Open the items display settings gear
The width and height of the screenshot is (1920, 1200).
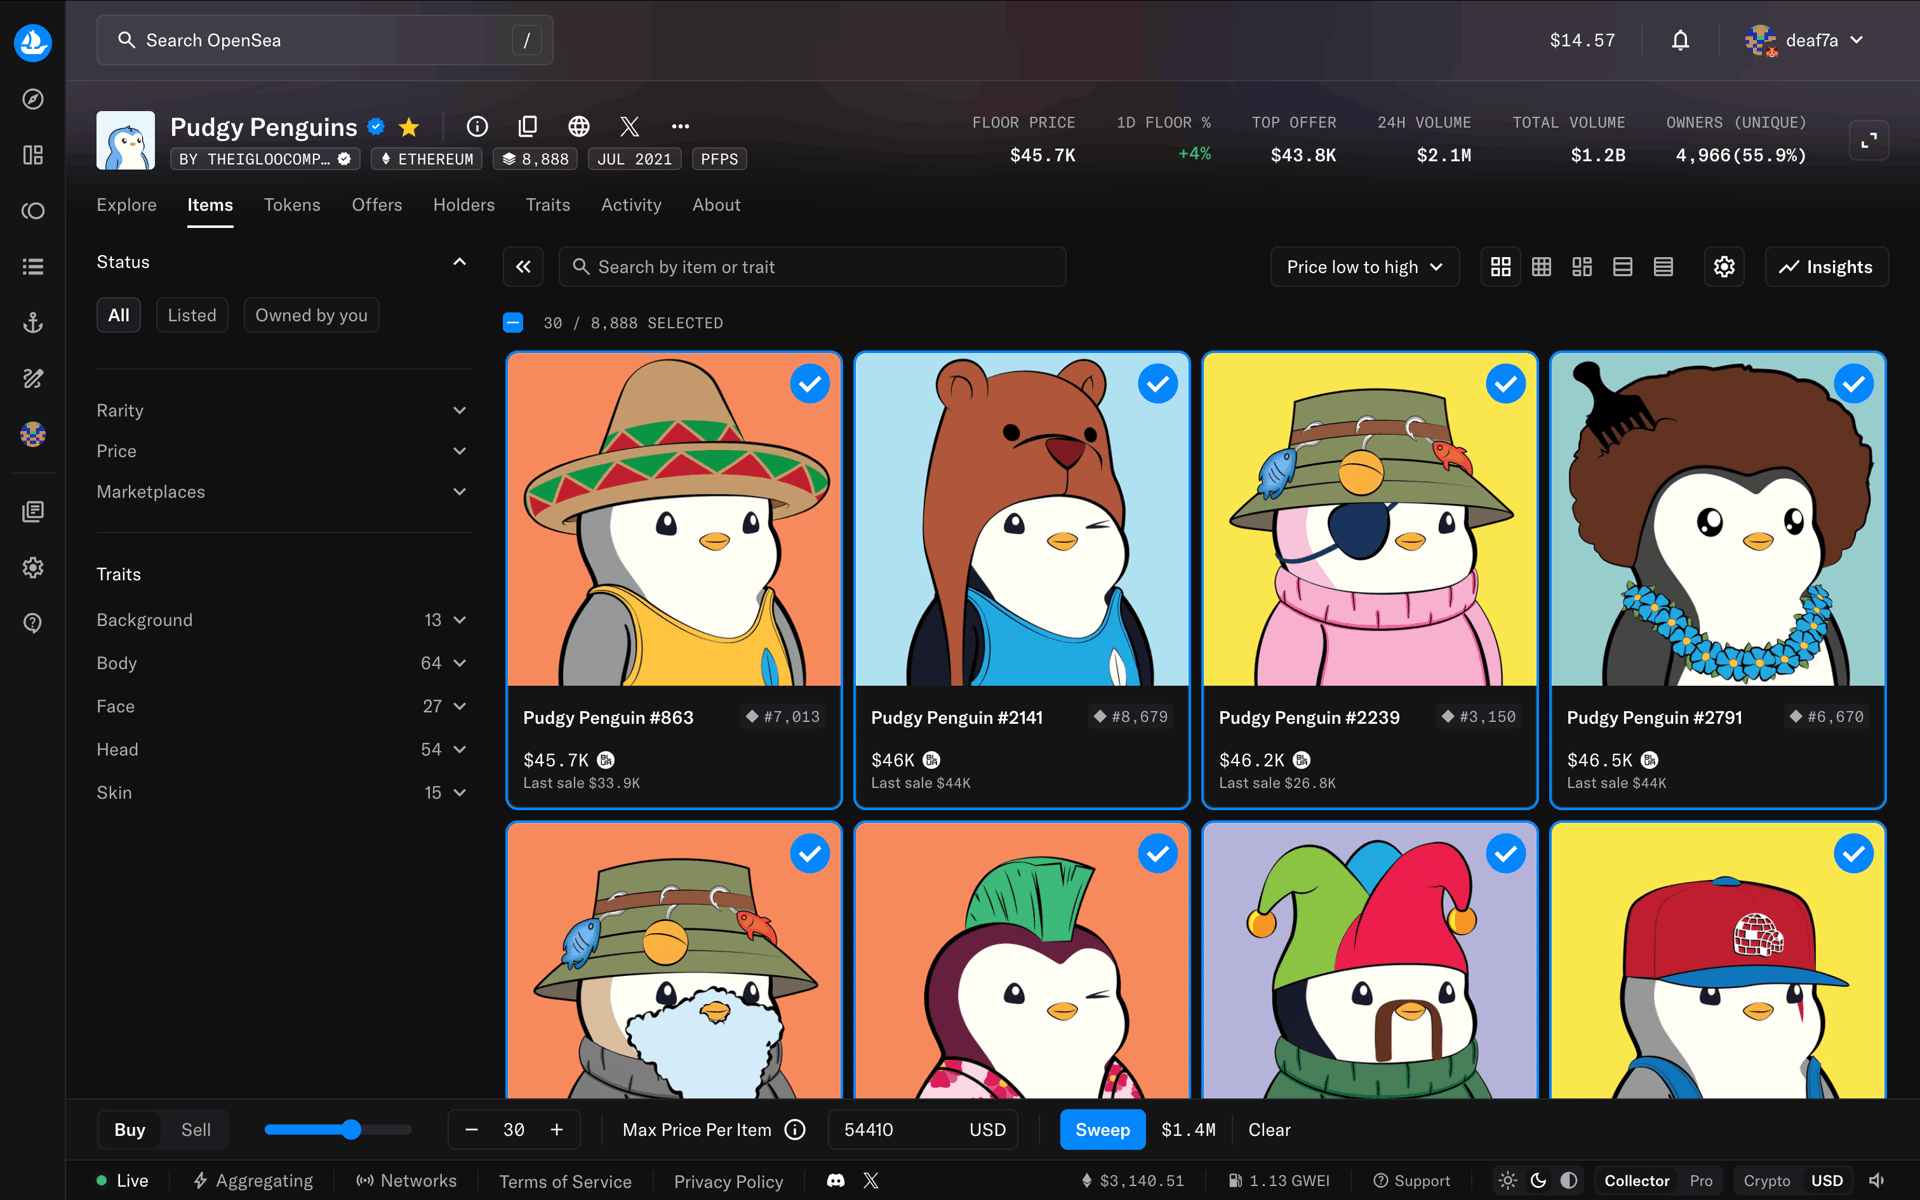pos(1724,267)
